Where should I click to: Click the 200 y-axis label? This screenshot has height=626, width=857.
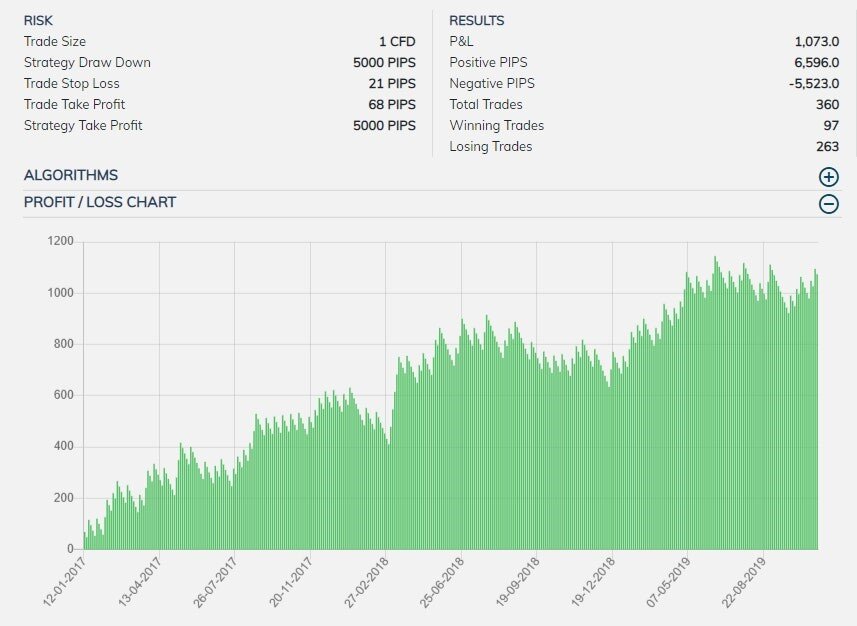tap(63, 498)
